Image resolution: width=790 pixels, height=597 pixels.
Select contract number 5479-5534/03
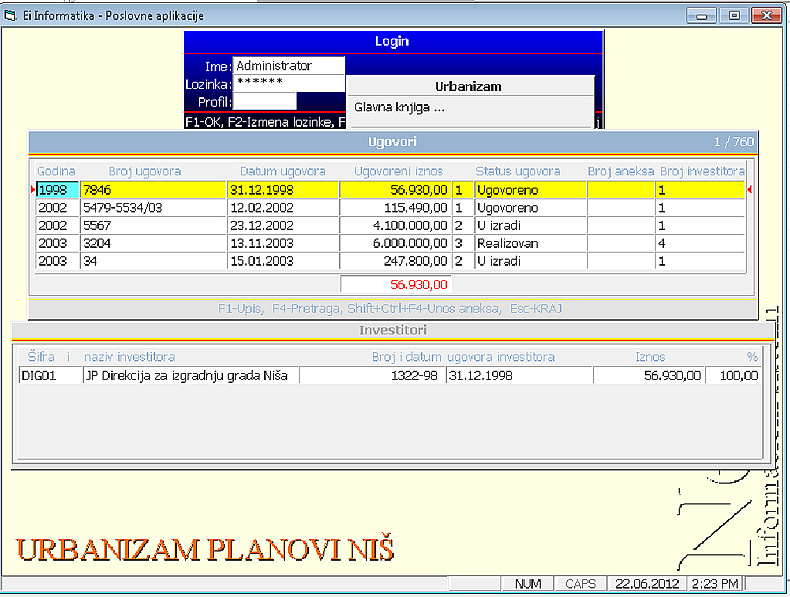[154, 208]
